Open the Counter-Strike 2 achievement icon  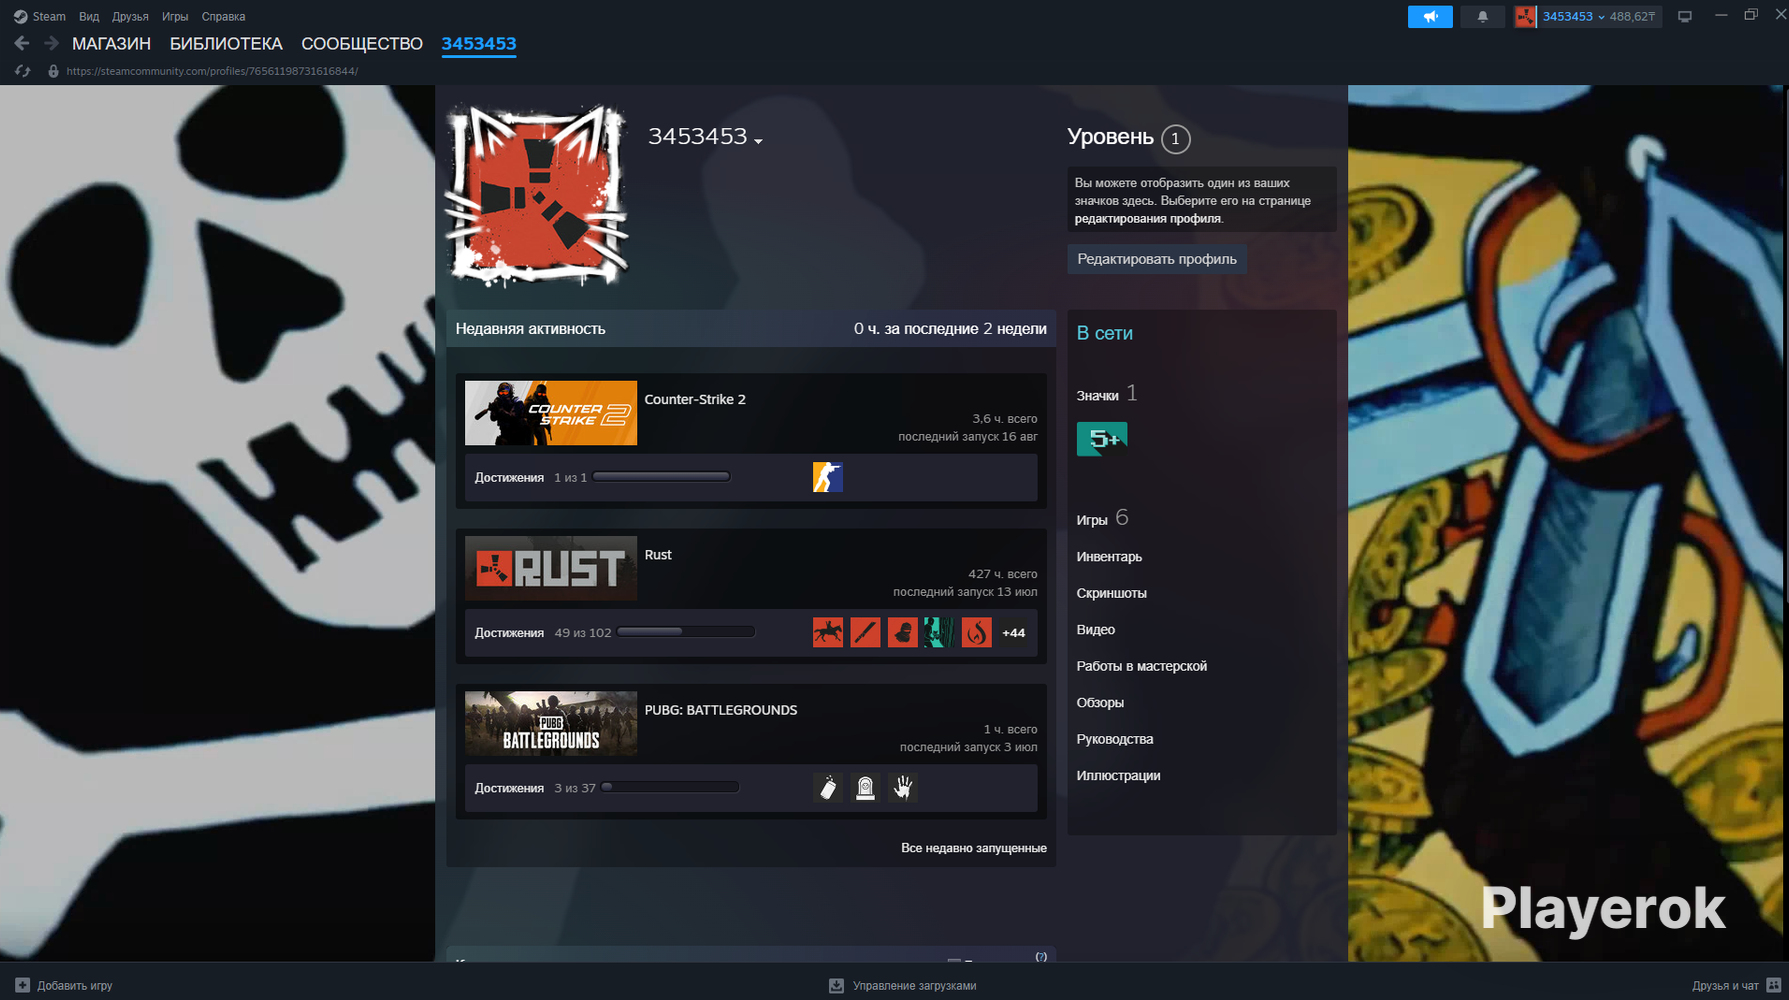pyautogui.click(x=828, y=477)
